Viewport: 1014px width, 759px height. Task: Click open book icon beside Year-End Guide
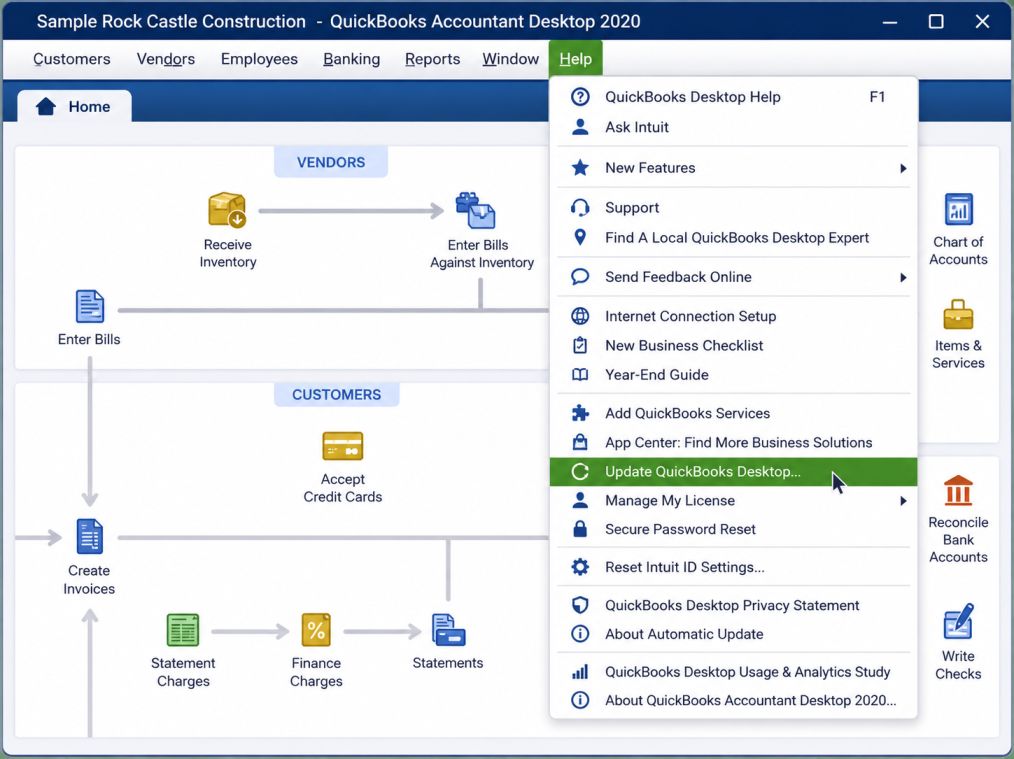(580, 375)
